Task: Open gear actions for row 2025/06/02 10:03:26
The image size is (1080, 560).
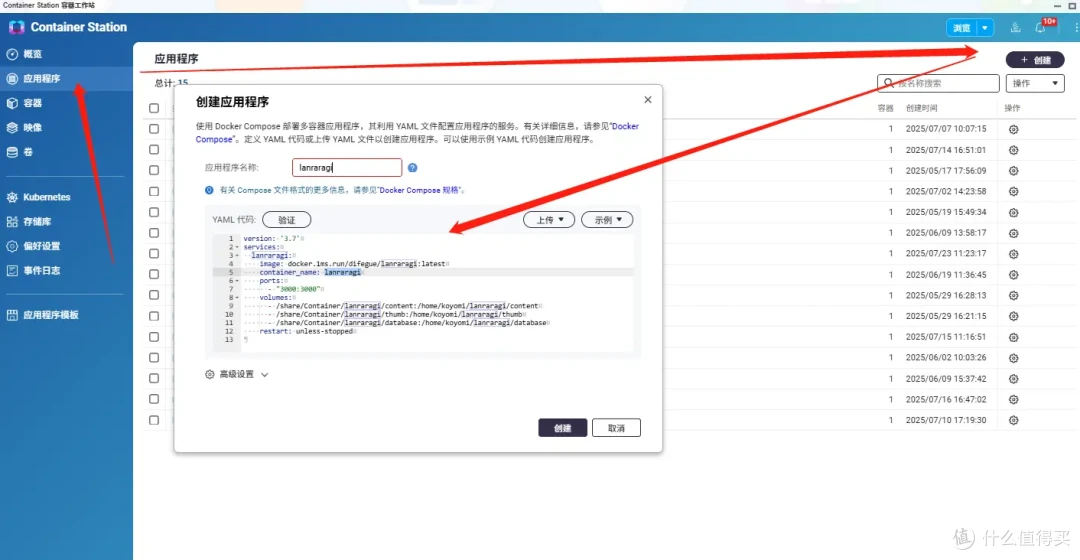Action: 1014,358
